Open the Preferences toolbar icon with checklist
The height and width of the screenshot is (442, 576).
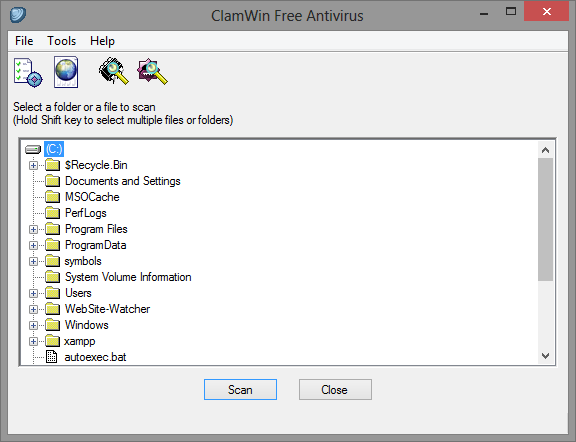pyautogui.click(x=28, y=72)
